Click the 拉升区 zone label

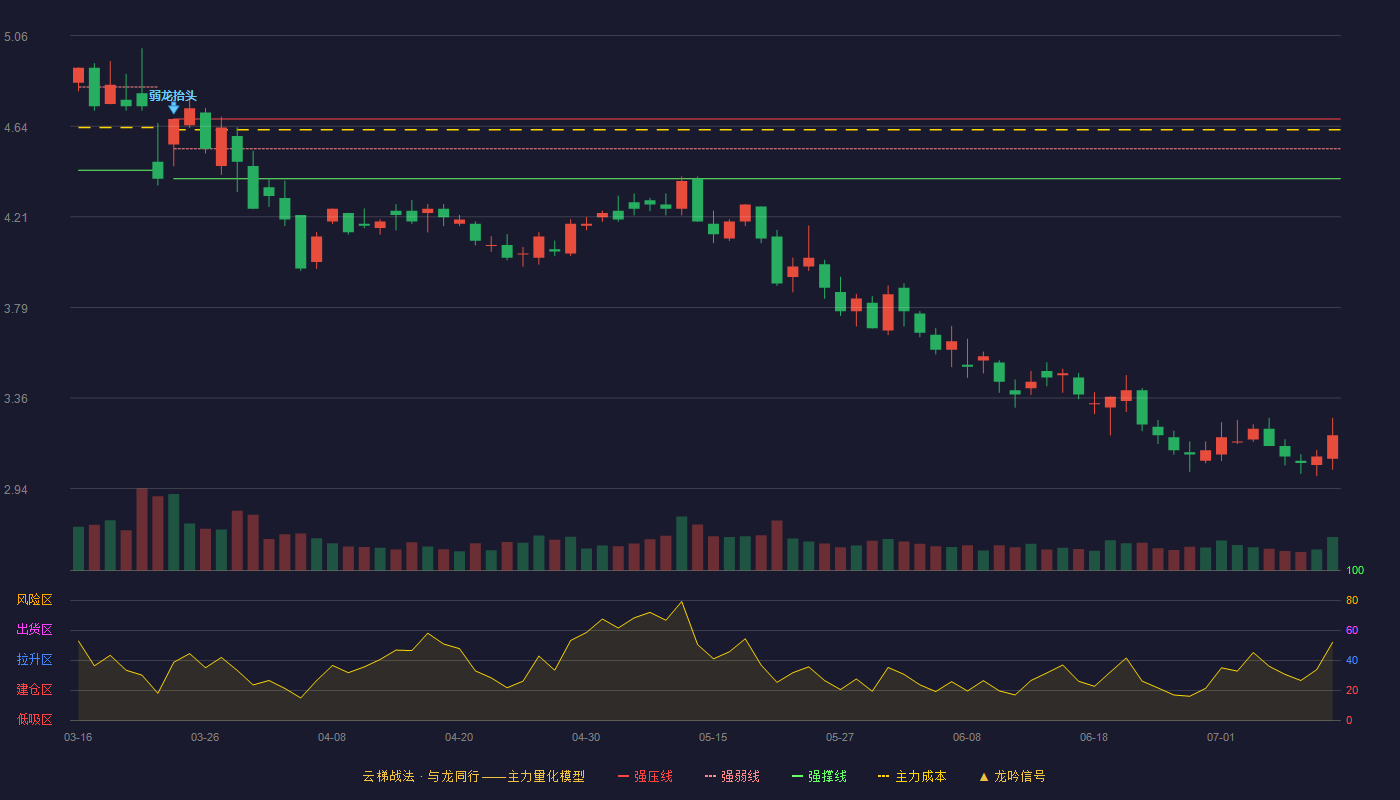(34, 660)
